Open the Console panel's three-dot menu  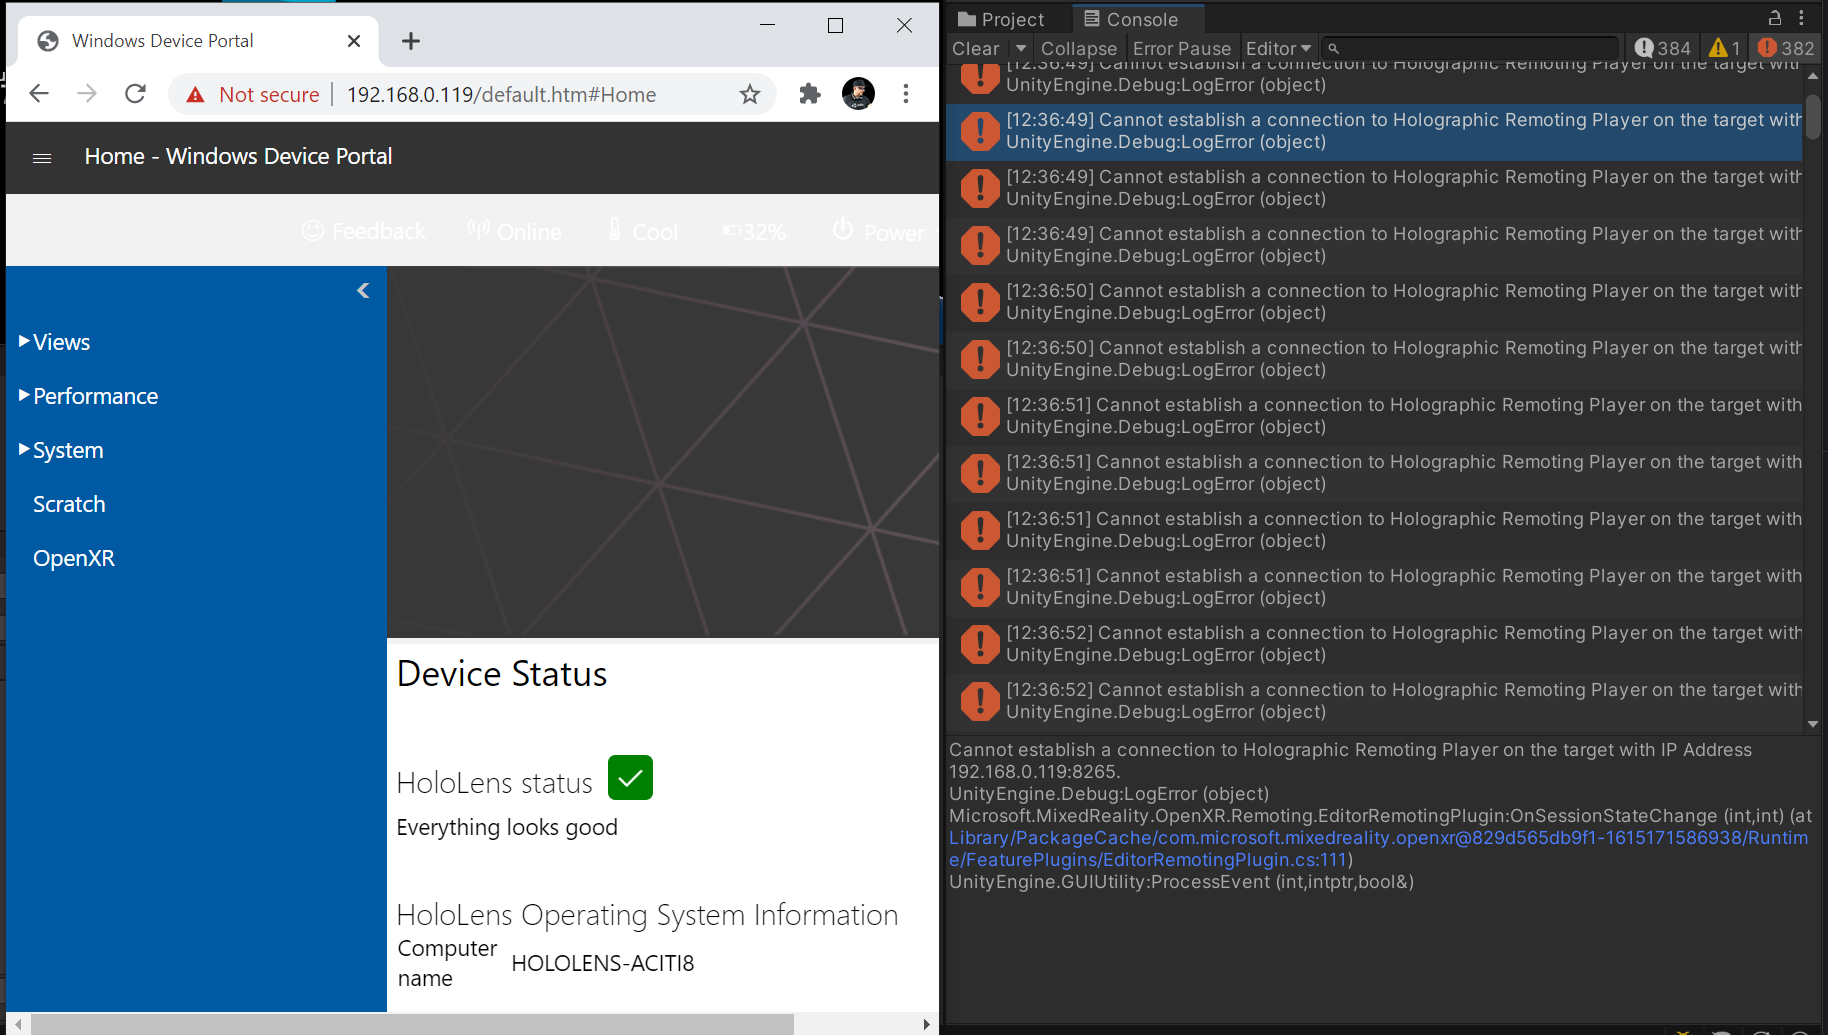click(x=1803, y=17)
